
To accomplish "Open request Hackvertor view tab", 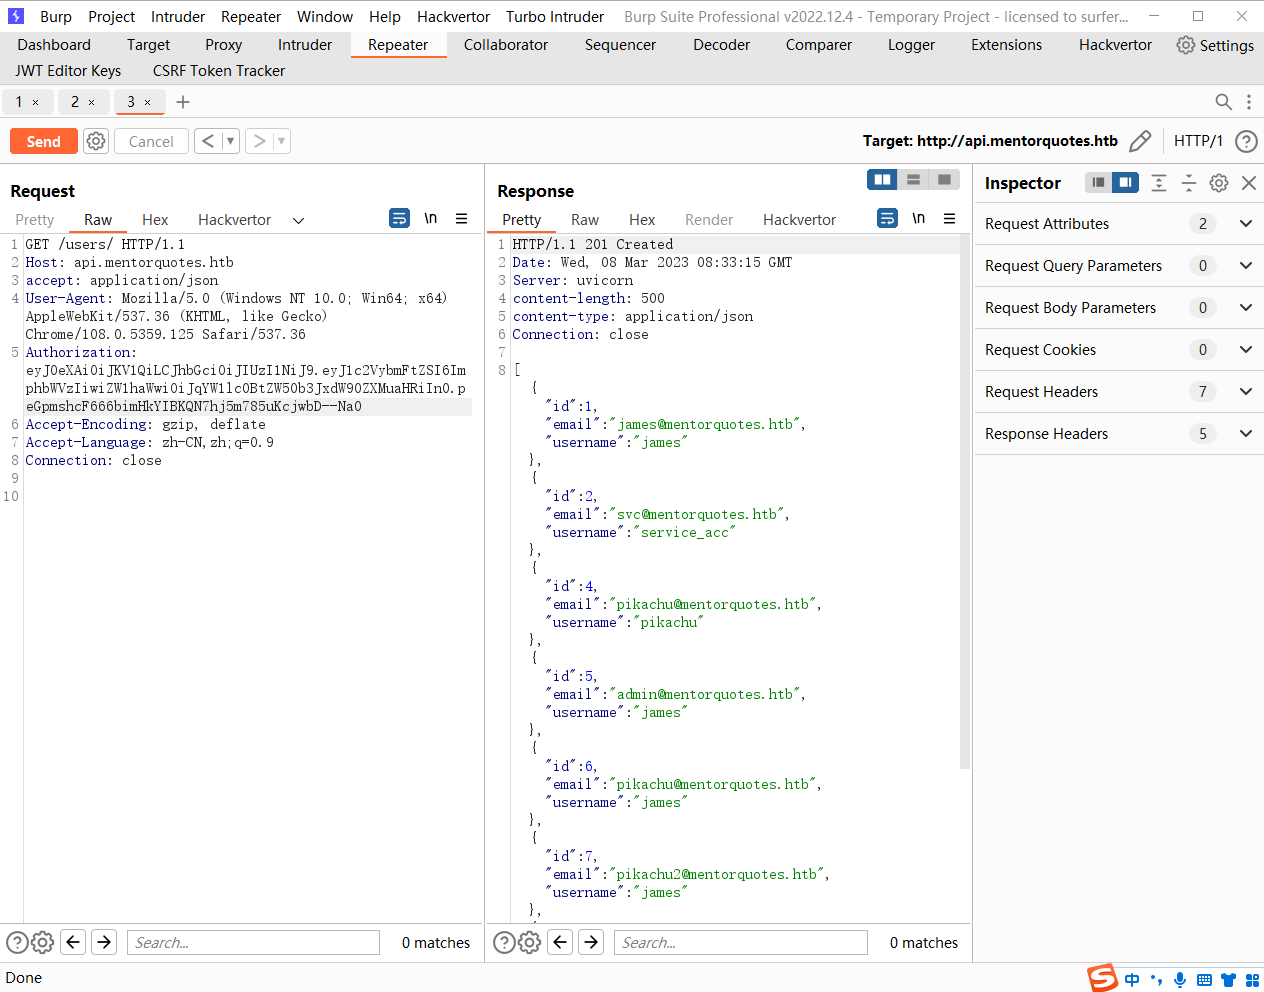I will (x=234, y=220).
